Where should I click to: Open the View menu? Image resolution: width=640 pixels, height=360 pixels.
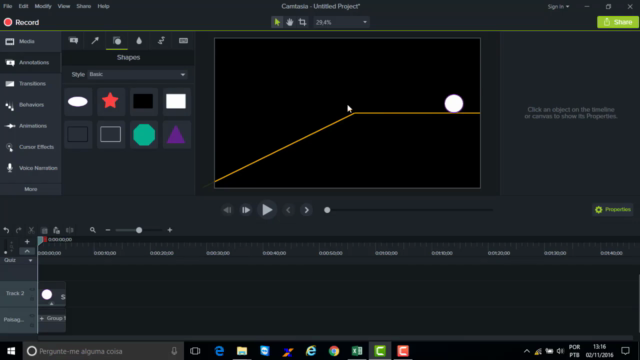64,6
